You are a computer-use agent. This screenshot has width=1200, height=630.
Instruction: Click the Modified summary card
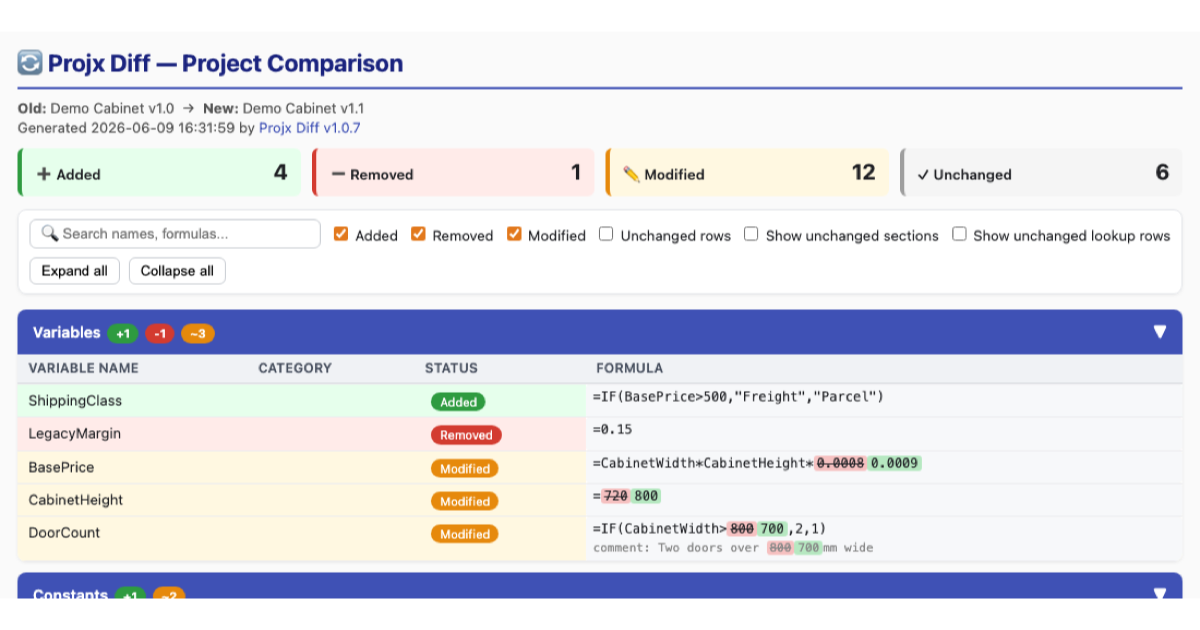(x=747, y=172)
